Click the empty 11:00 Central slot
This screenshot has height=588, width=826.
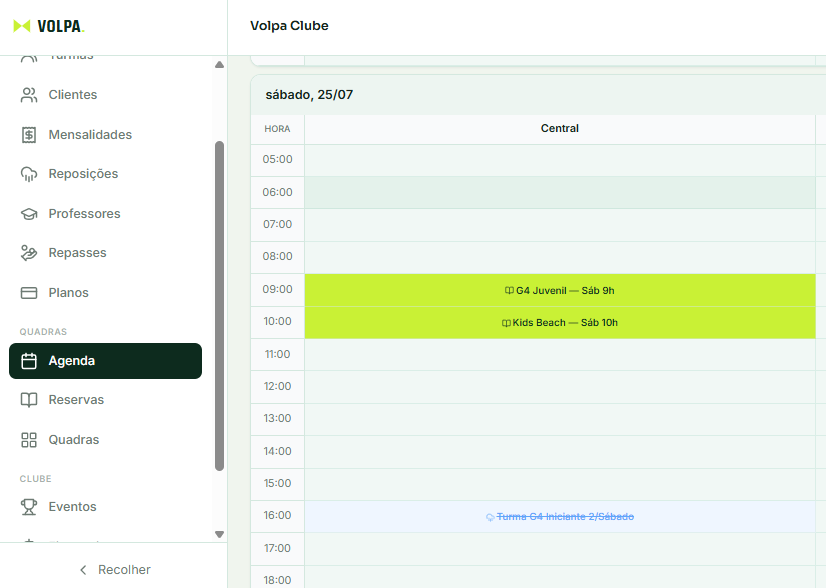pyautogui.click(x=560, y=355)
